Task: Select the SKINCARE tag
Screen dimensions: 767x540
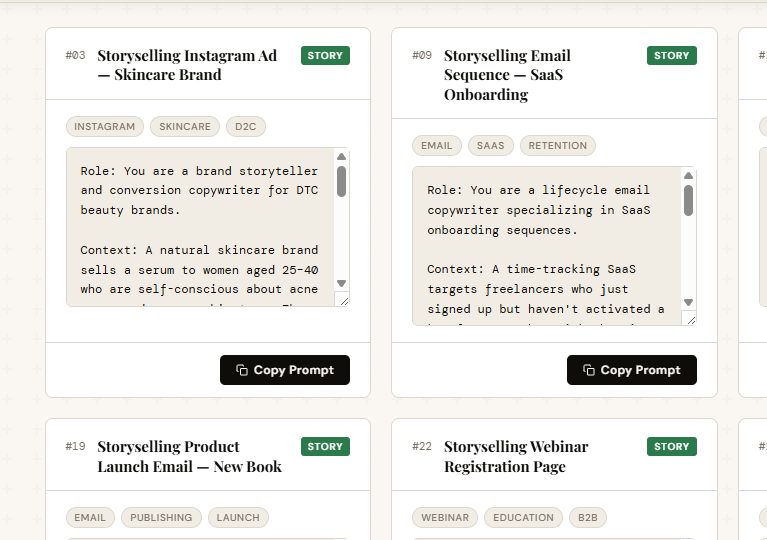Action: 185,127
